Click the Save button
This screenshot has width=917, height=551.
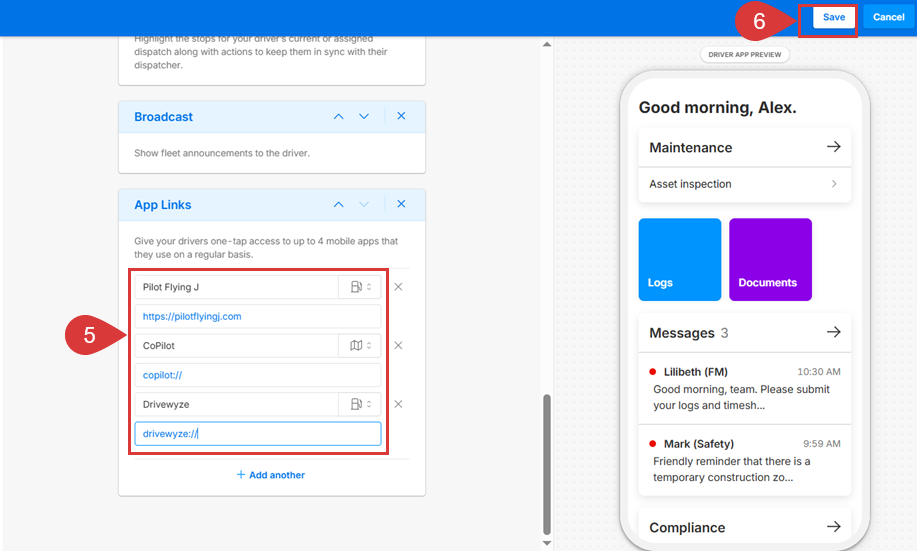pyautogui.click(x=833, y=17)
